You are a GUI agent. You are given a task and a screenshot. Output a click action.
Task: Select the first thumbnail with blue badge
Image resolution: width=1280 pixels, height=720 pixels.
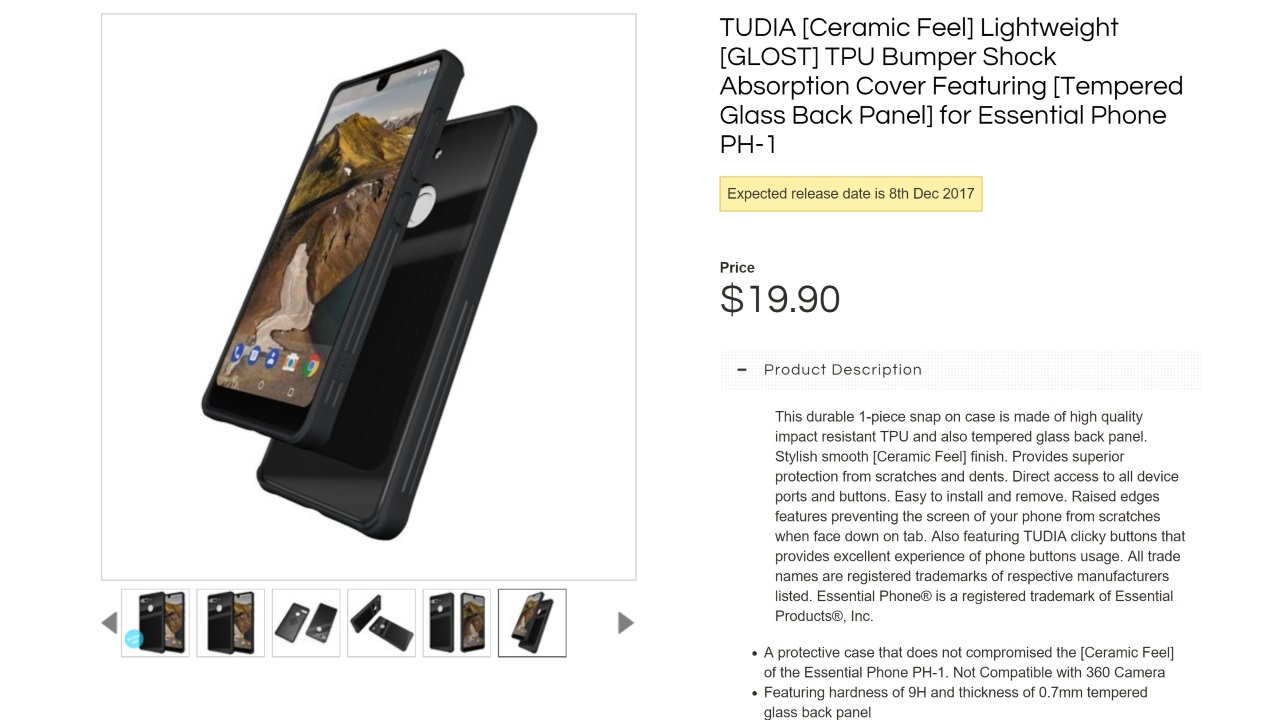tap(155, 623)
